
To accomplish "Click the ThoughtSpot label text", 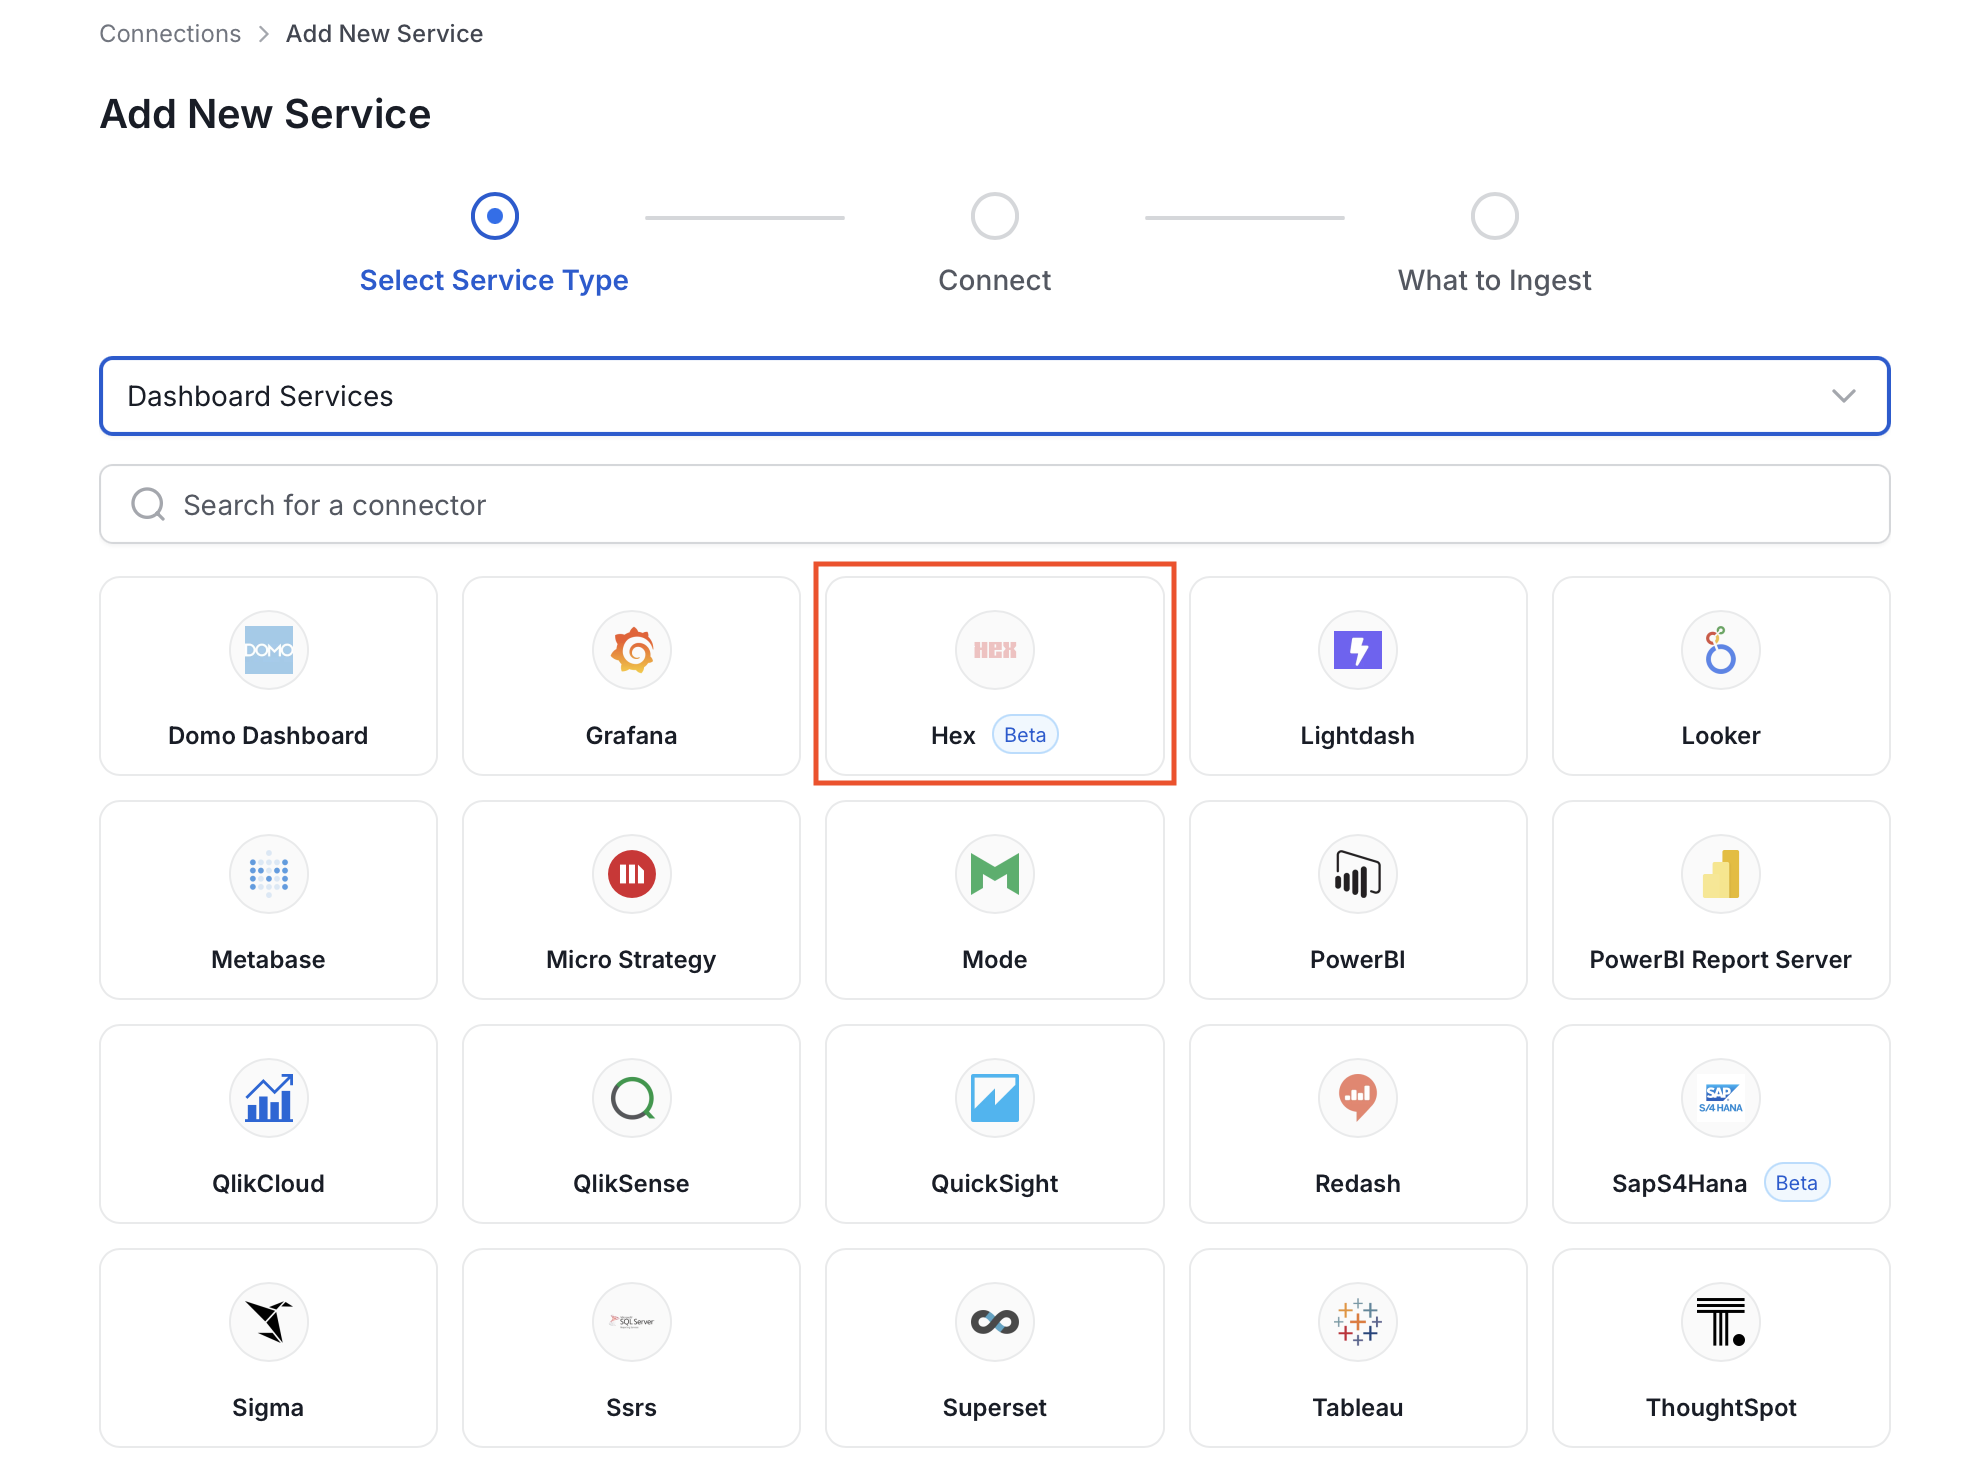I will point(1721,1408).
